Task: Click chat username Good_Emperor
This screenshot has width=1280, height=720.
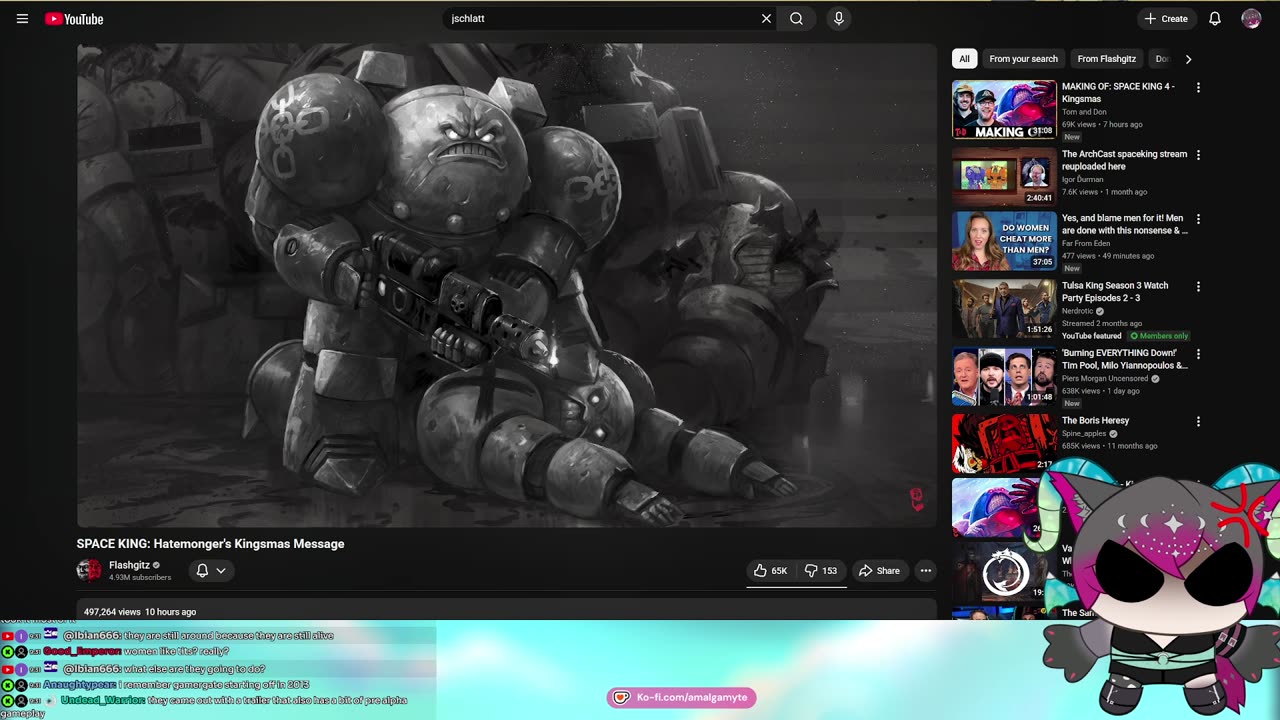Action: pos(80,652)
